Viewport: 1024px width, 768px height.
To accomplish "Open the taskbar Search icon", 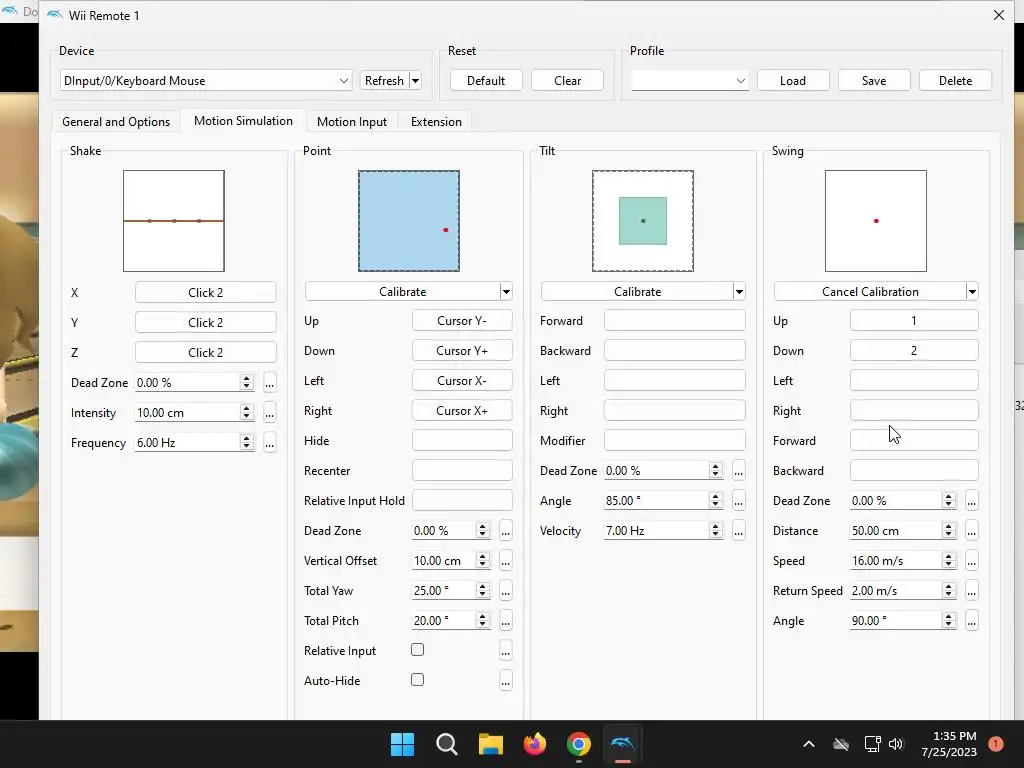I will (447, 744).
